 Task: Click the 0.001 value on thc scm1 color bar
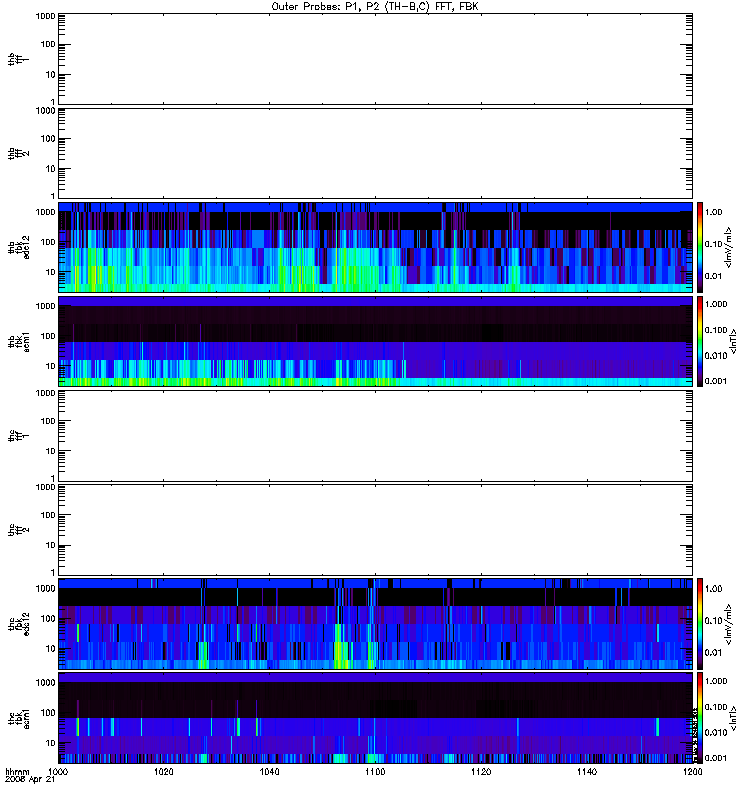pyautogui.click(x=716, y=758)
